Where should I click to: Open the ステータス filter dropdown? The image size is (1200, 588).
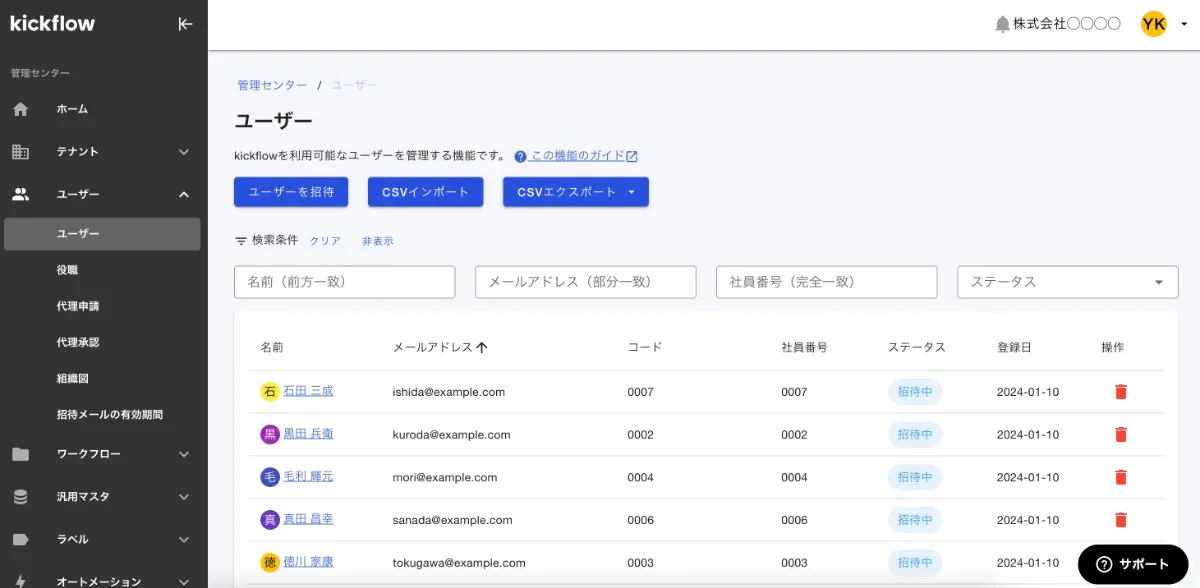point(1068,282)
